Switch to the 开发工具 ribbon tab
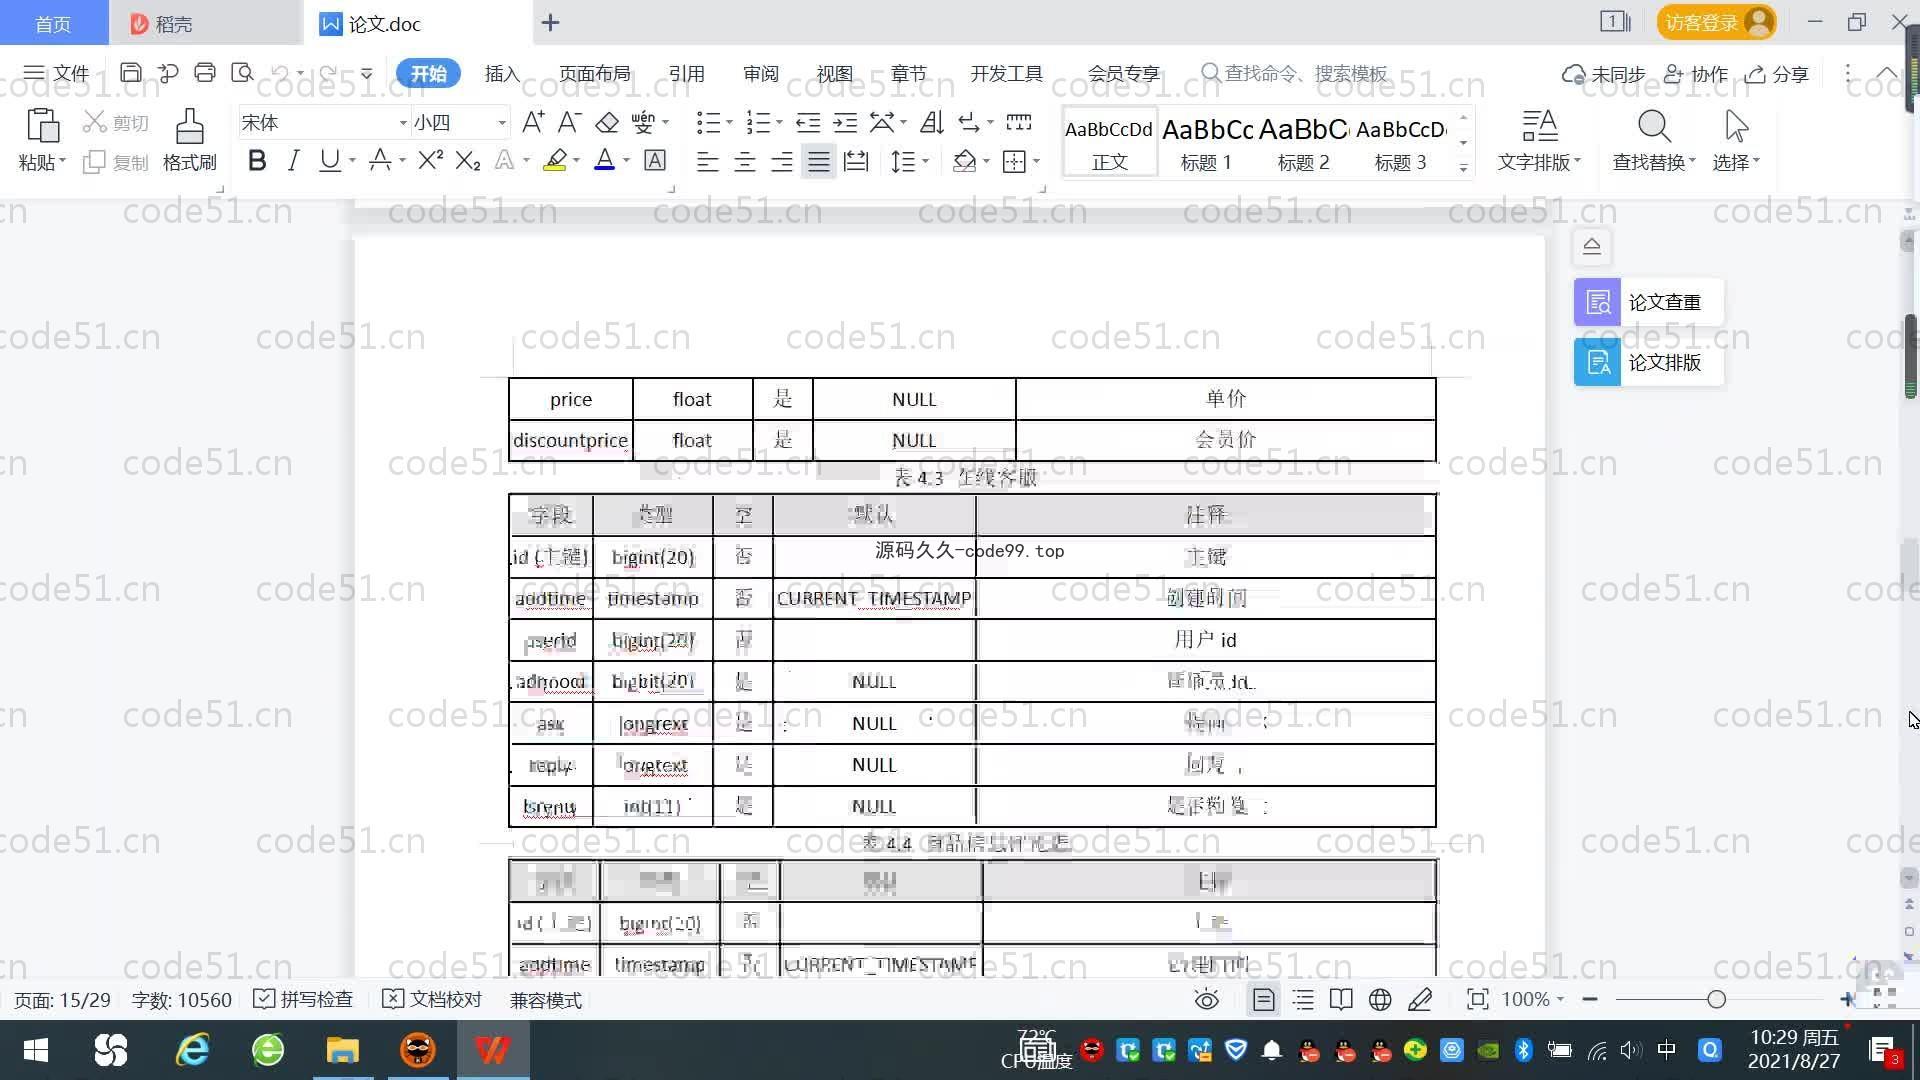The height and width of the screenshot is (1080, 1920). coord(1006,73)
